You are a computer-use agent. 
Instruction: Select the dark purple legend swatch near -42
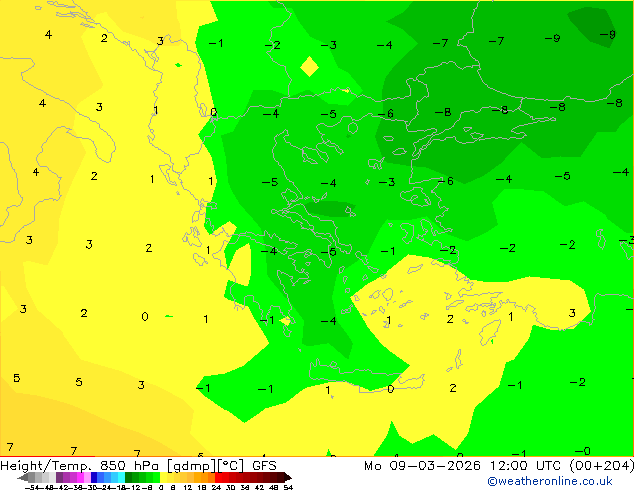(59, 477)
